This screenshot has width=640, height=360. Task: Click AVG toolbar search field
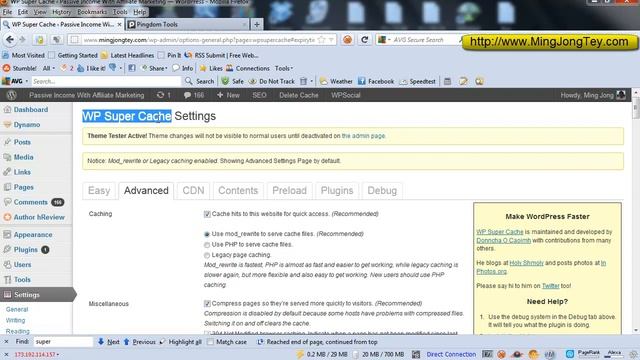(106, 81)
